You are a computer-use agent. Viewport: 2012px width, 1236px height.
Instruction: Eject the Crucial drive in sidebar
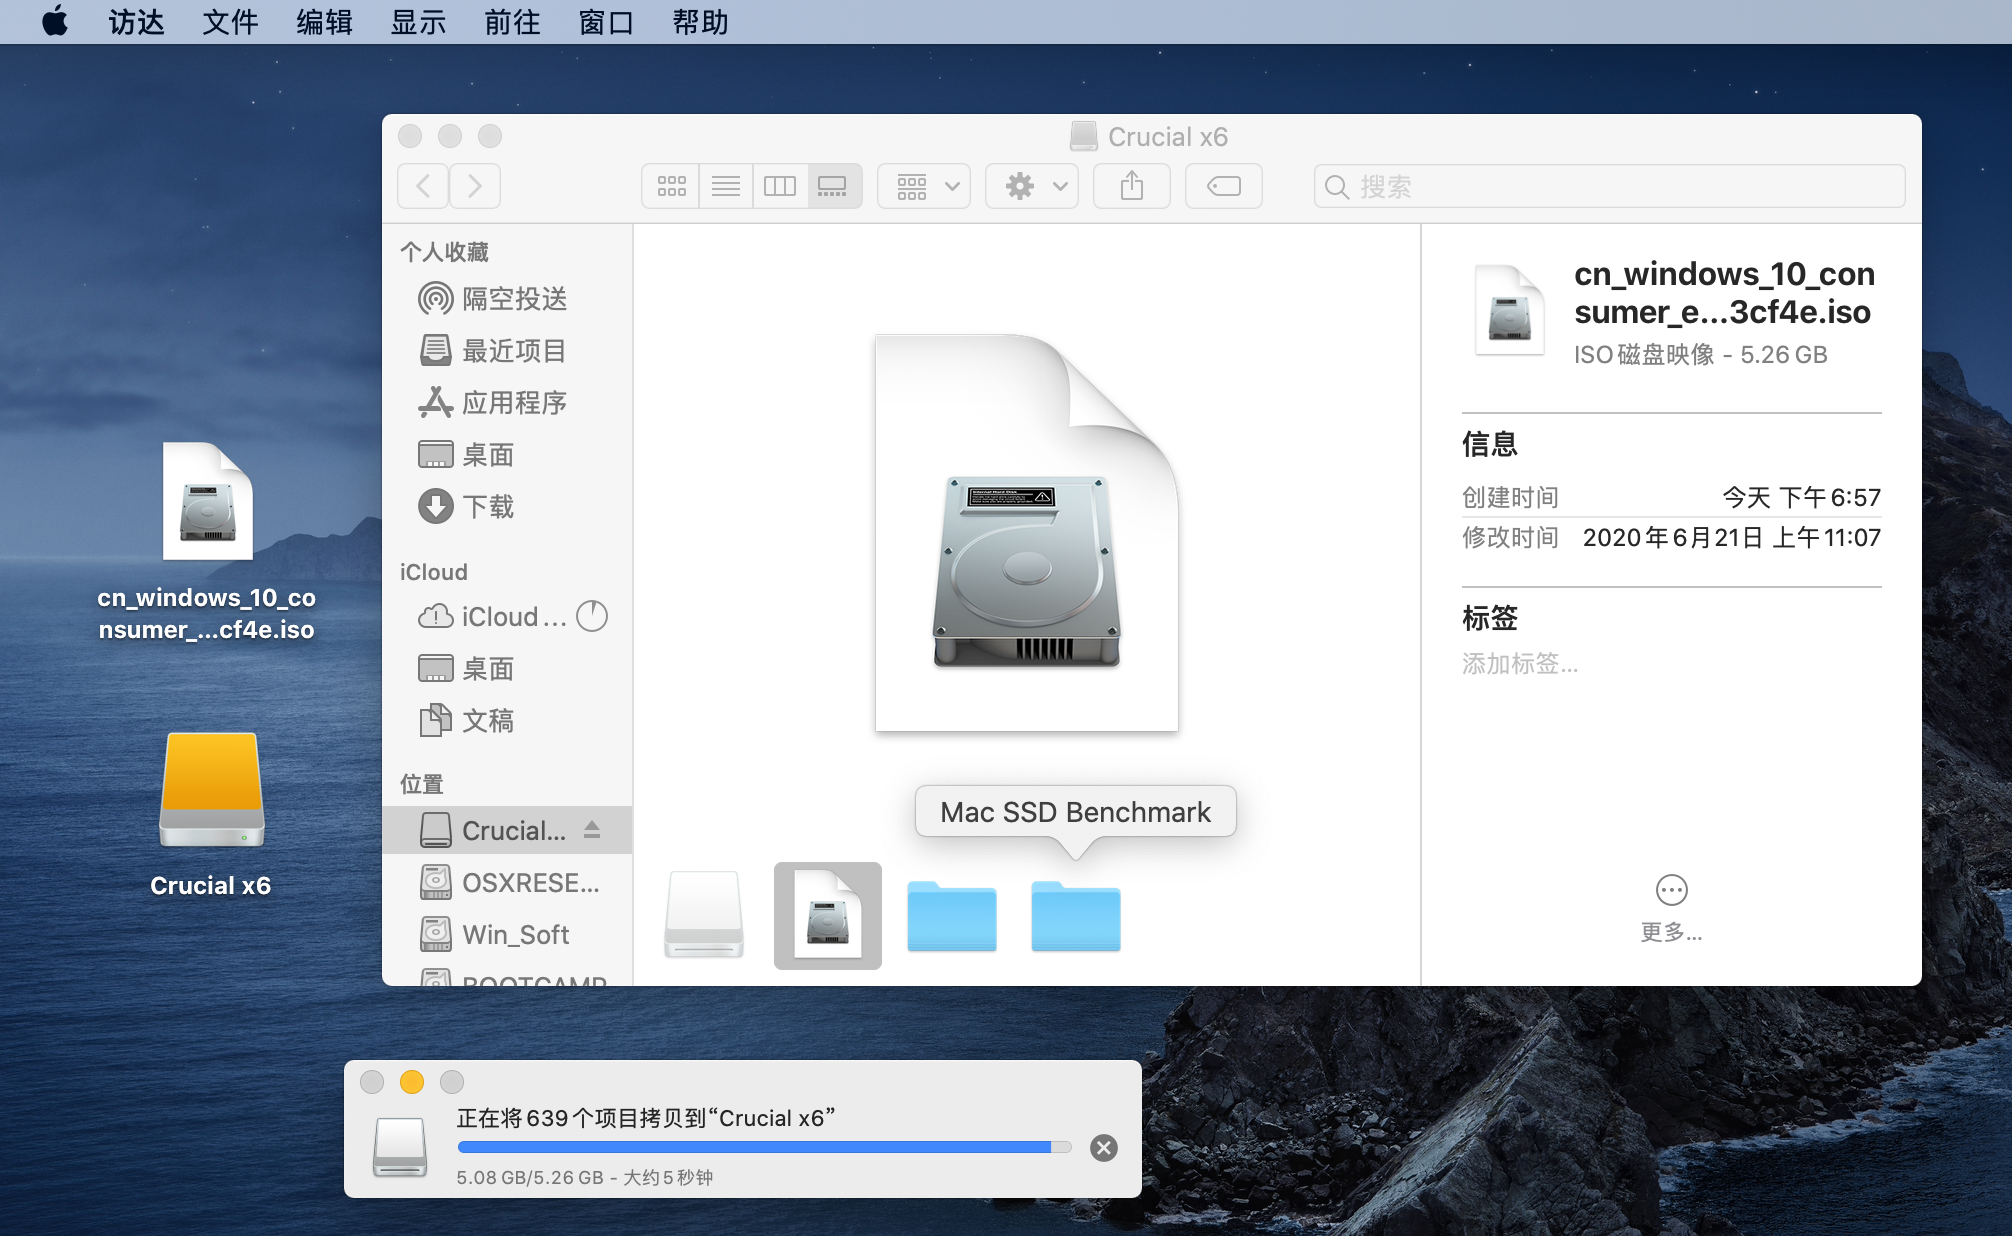point(592,830)
